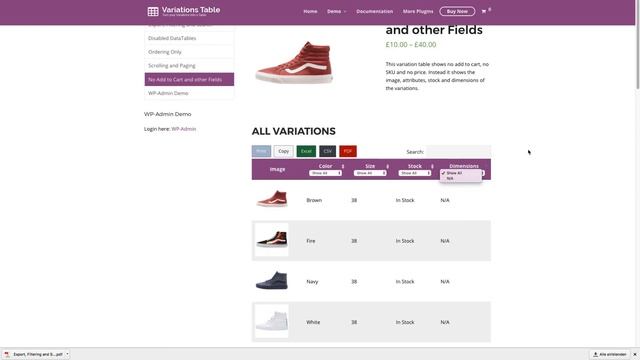Expand the Demo navigation menu
Image resolution: width=640 pixels, height=360 pixels.
[336, 11]
